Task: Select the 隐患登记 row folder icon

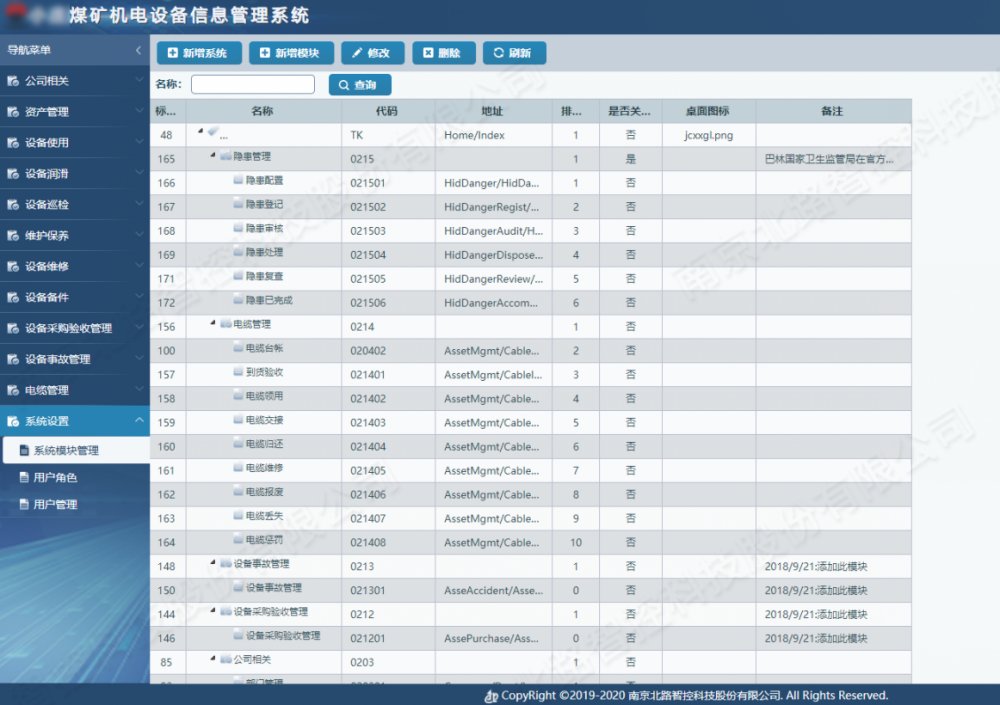Action: click(238, 205)
